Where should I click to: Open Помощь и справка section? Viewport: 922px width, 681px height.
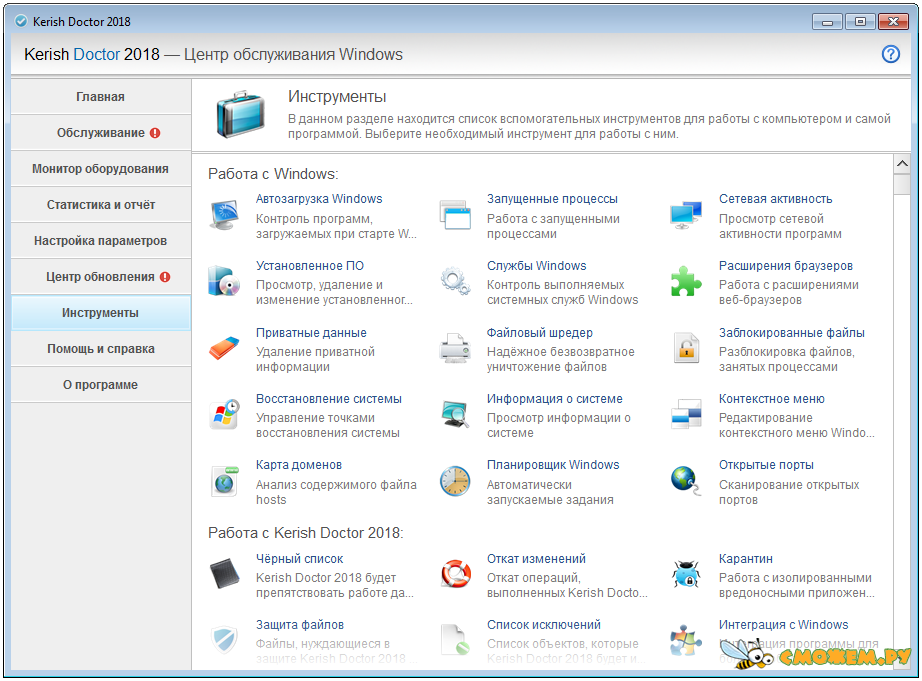click(x=101, y=349)
